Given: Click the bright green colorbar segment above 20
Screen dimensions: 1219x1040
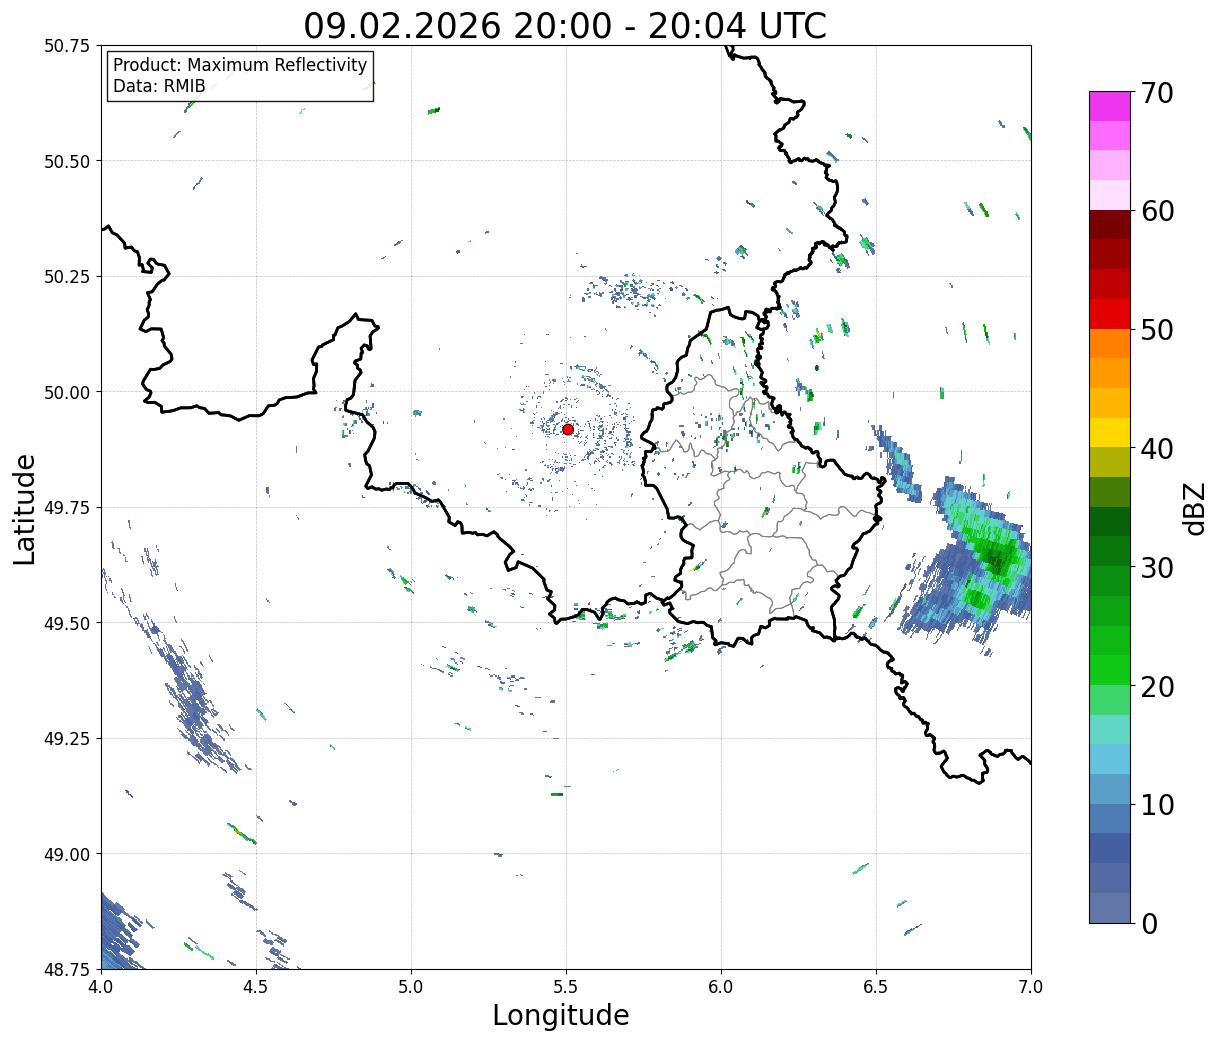Looking at the screenshot, I should pos(1109,669).
